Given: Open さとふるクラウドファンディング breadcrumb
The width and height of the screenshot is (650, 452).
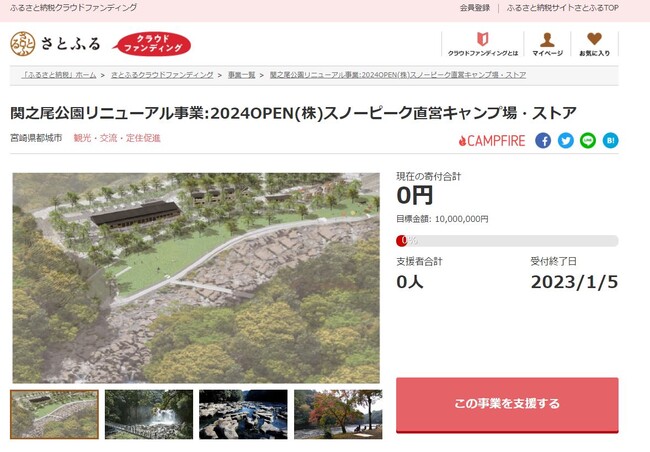Looking at the screenshot, I should (x=162, y=75).
